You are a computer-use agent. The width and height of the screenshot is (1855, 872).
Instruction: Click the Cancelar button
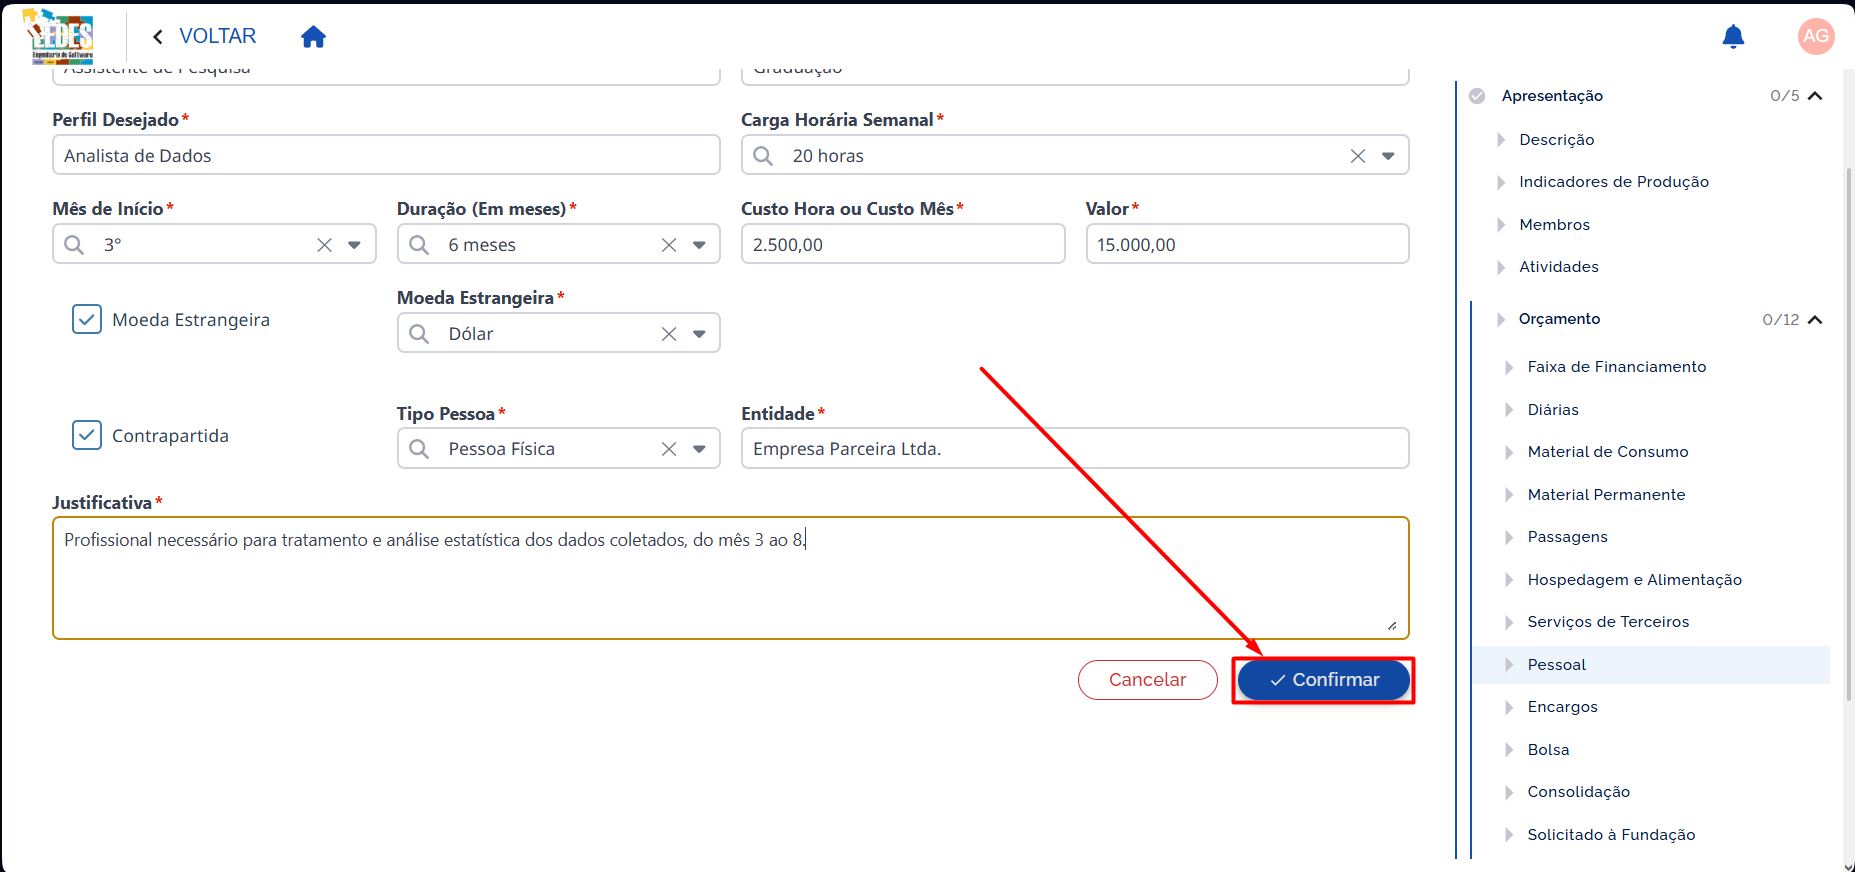pyautogui.click(x=1147, y=680)
